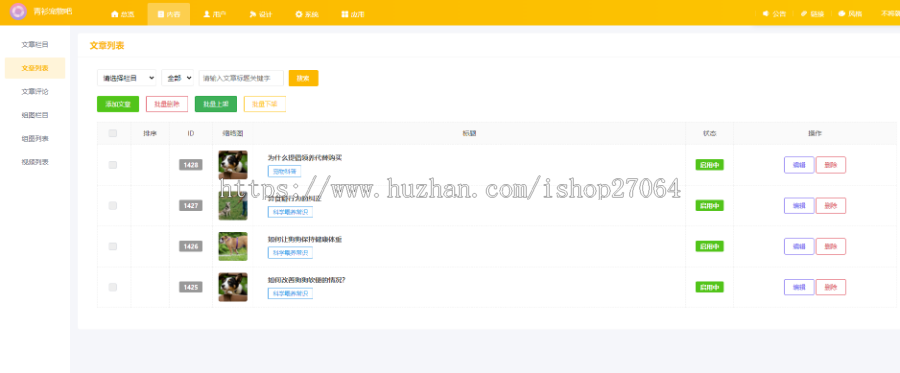This screenshot has height=373, width=900.
Task: Toggle the 启用中 status of article 1425
Action: point(709,287)
